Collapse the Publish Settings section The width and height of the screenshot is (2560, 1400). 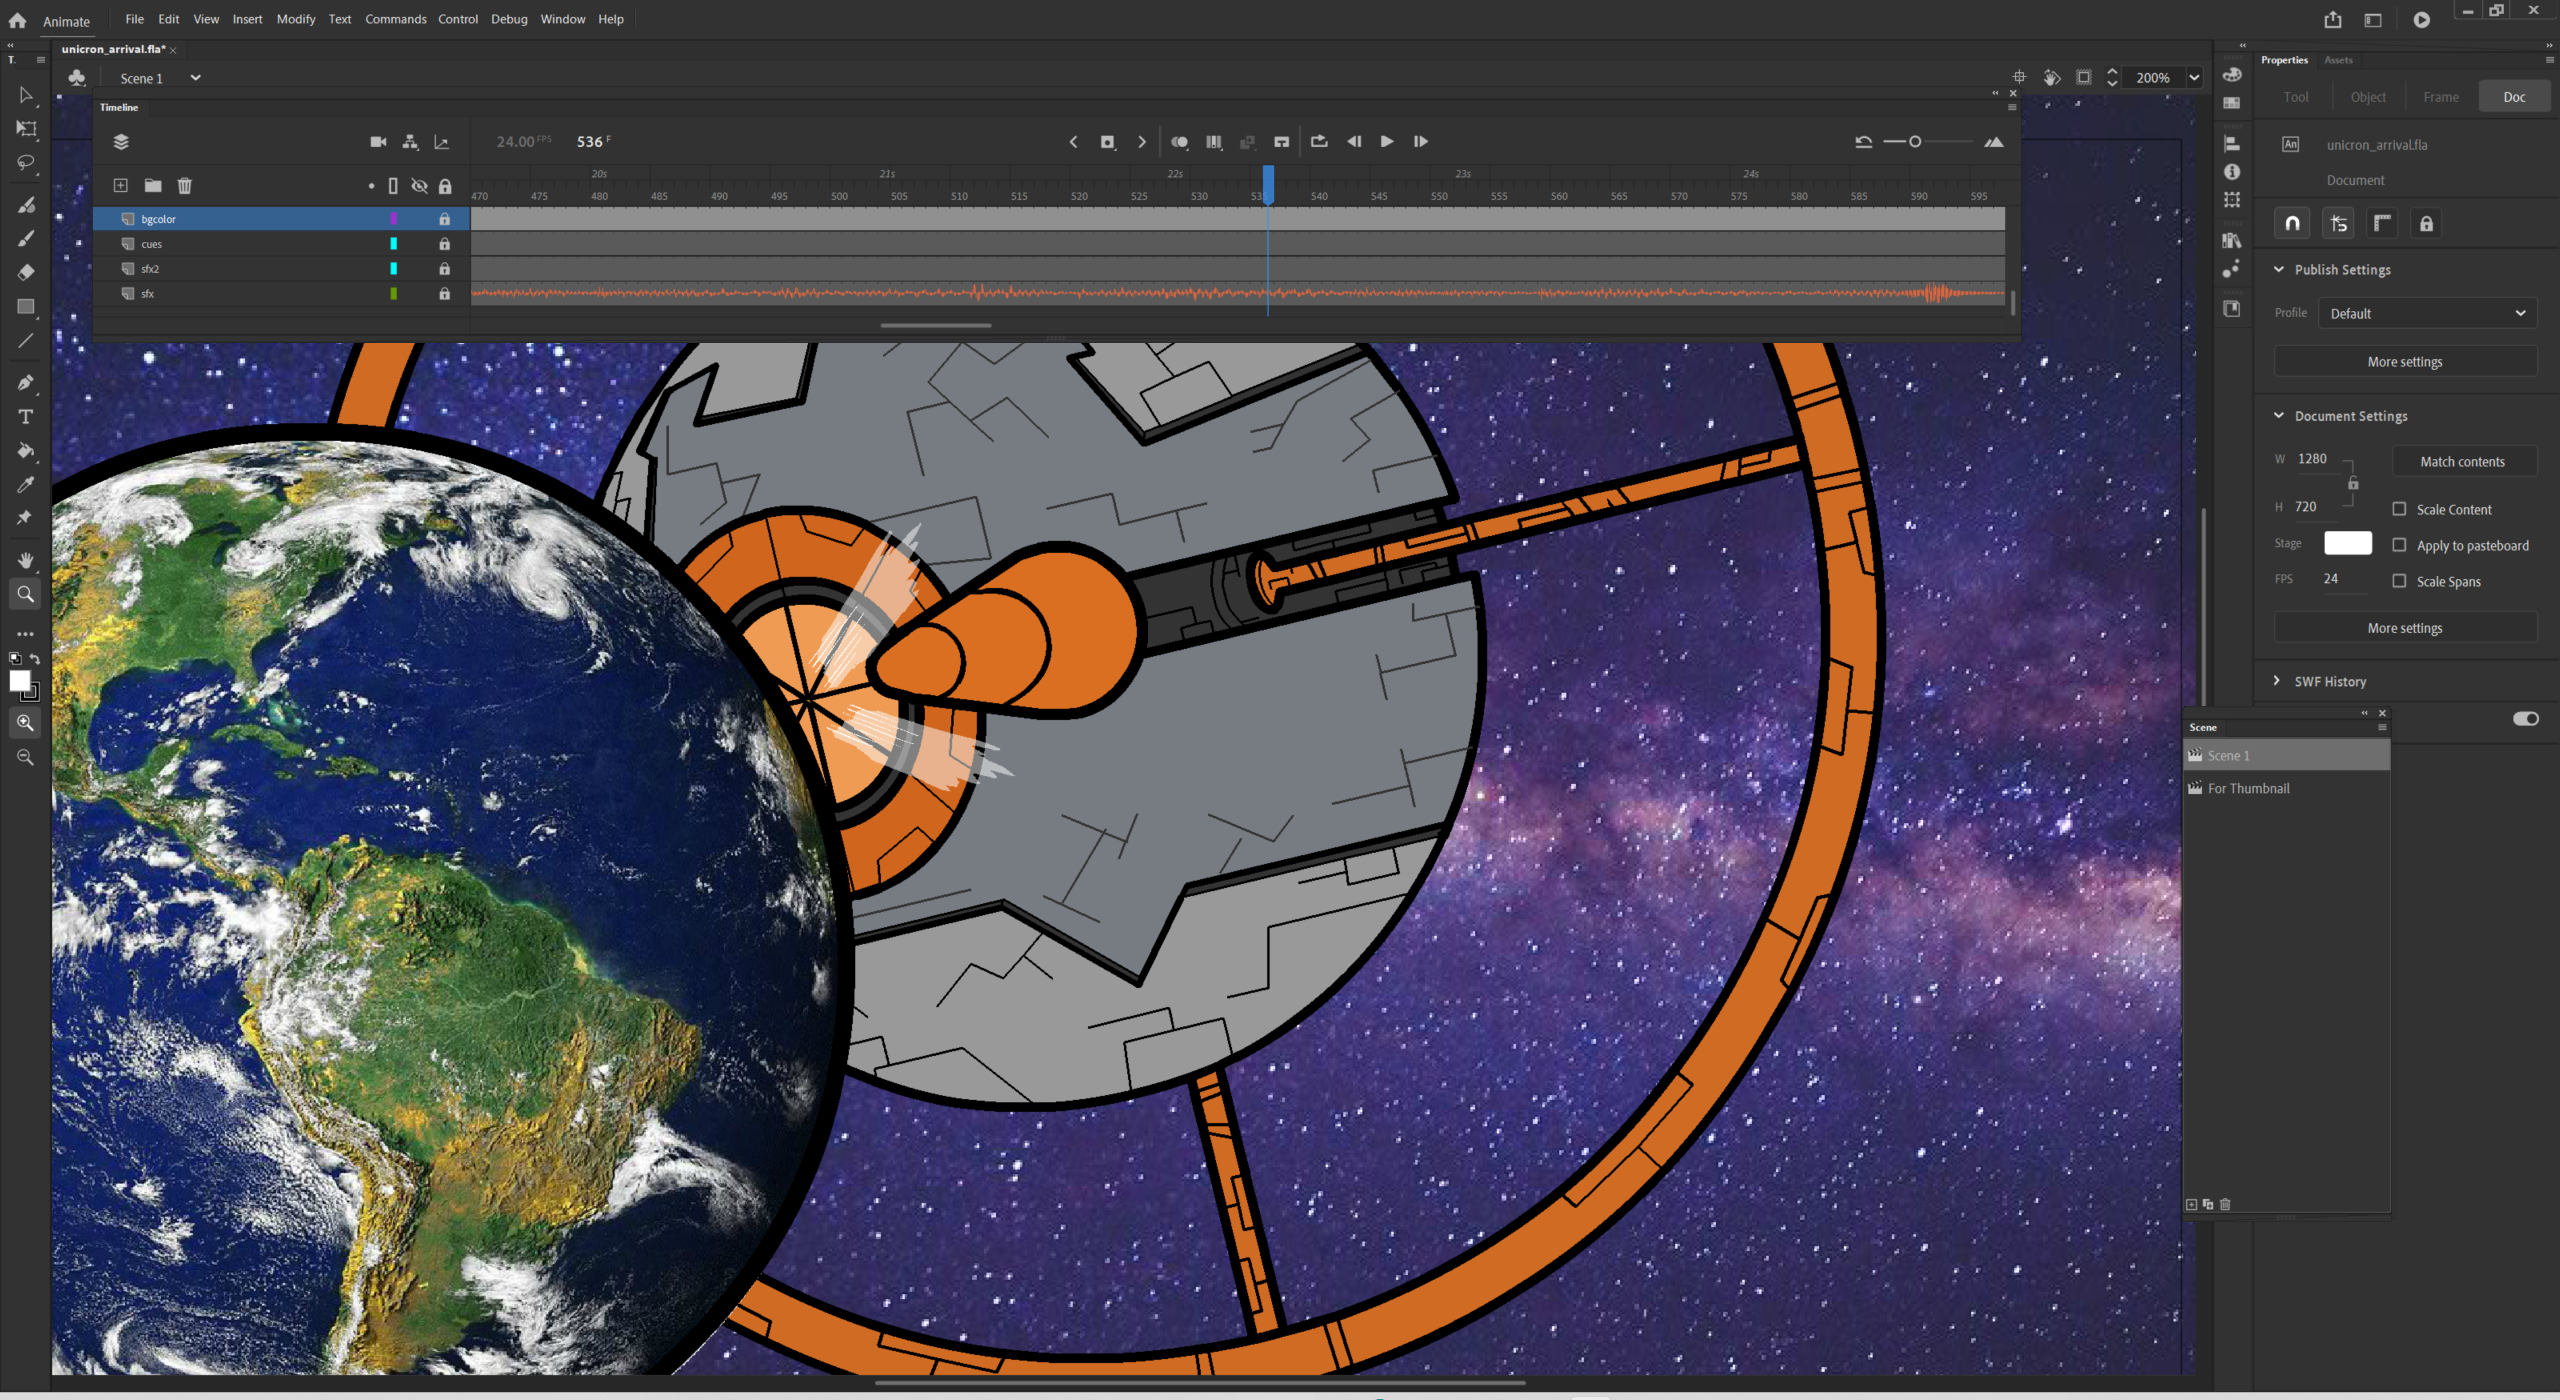tap(2279, 269)
